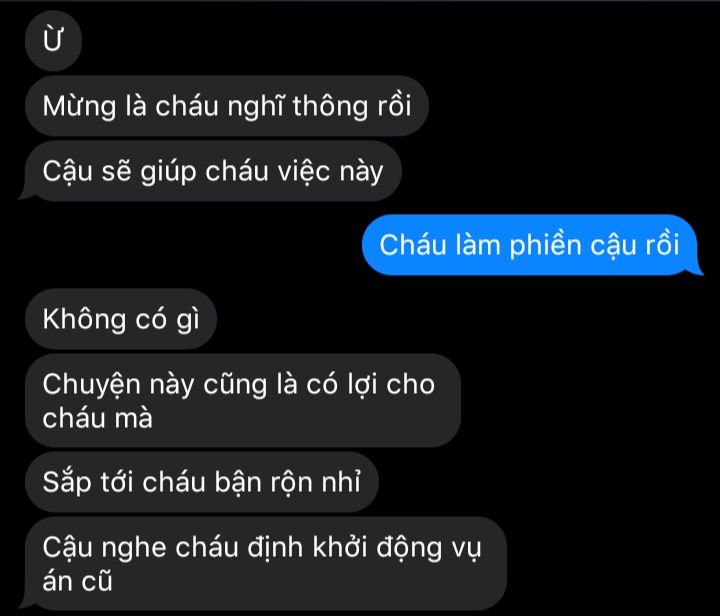720x616 pixels.
Task: Click 'án cũ' text in the last bubble
Action: [77, 581]
